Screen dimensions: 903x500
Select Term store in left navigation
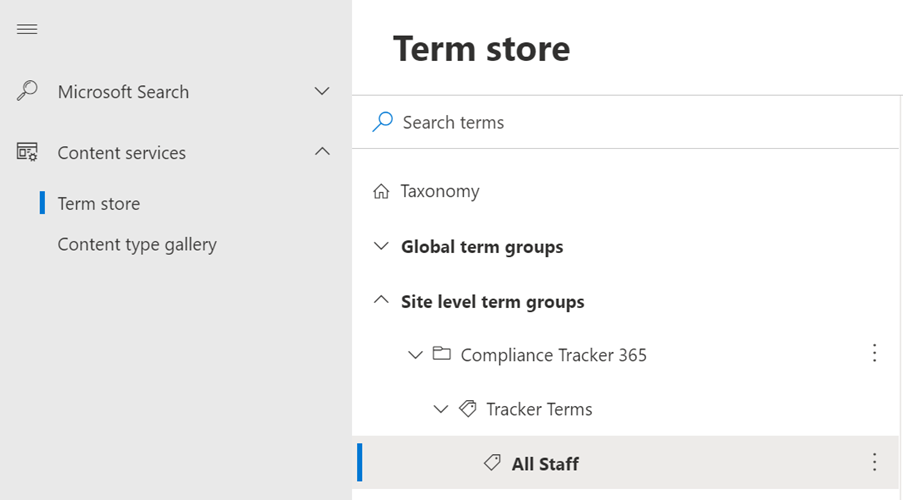tap(99, 203)
